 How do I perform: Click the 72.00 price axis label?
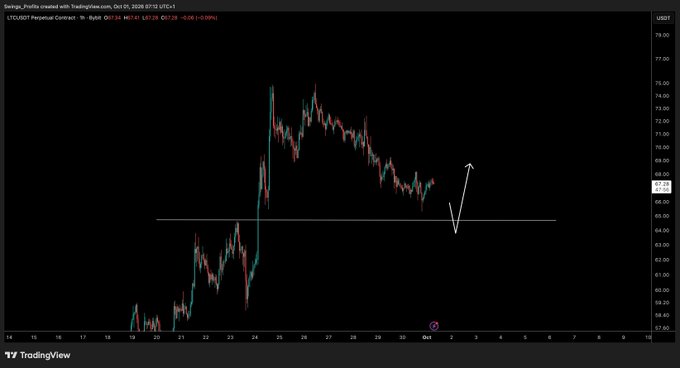coord(662,121)
